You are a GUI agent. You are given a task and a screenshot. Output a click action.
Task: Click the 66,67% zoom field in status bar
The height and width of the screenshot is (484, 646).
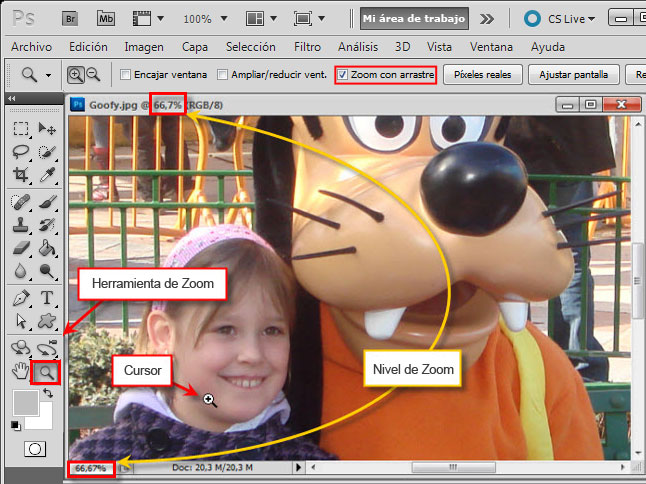click(91, 468)
